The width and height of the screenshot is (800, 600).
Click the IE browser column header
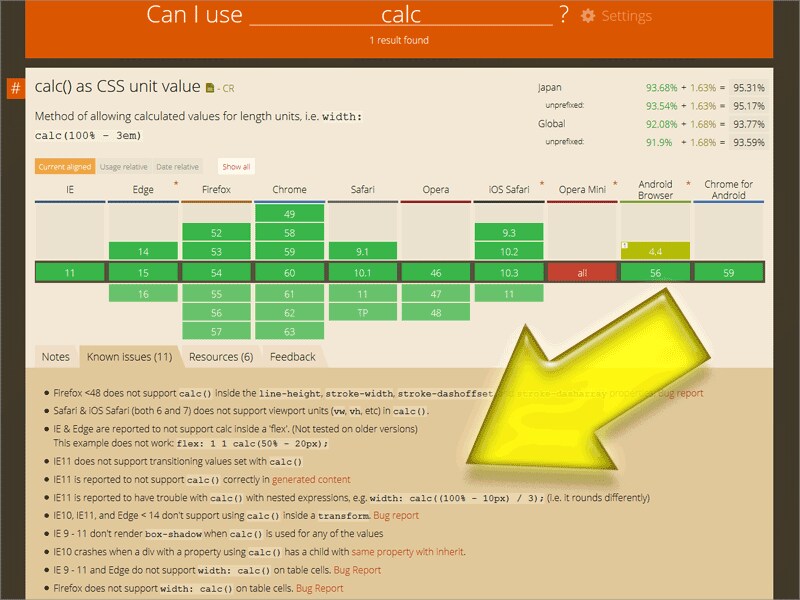point(70,190)
